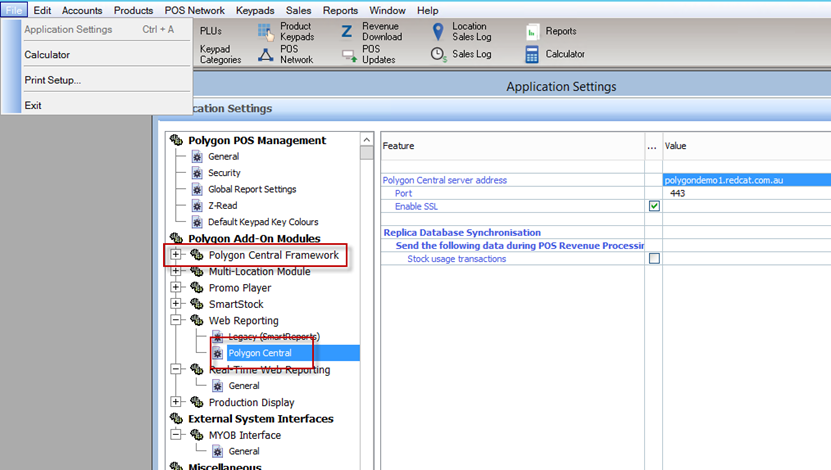831x470 pixels.
Task: Open the Edit menu
Action: click(x=42, y=11)
